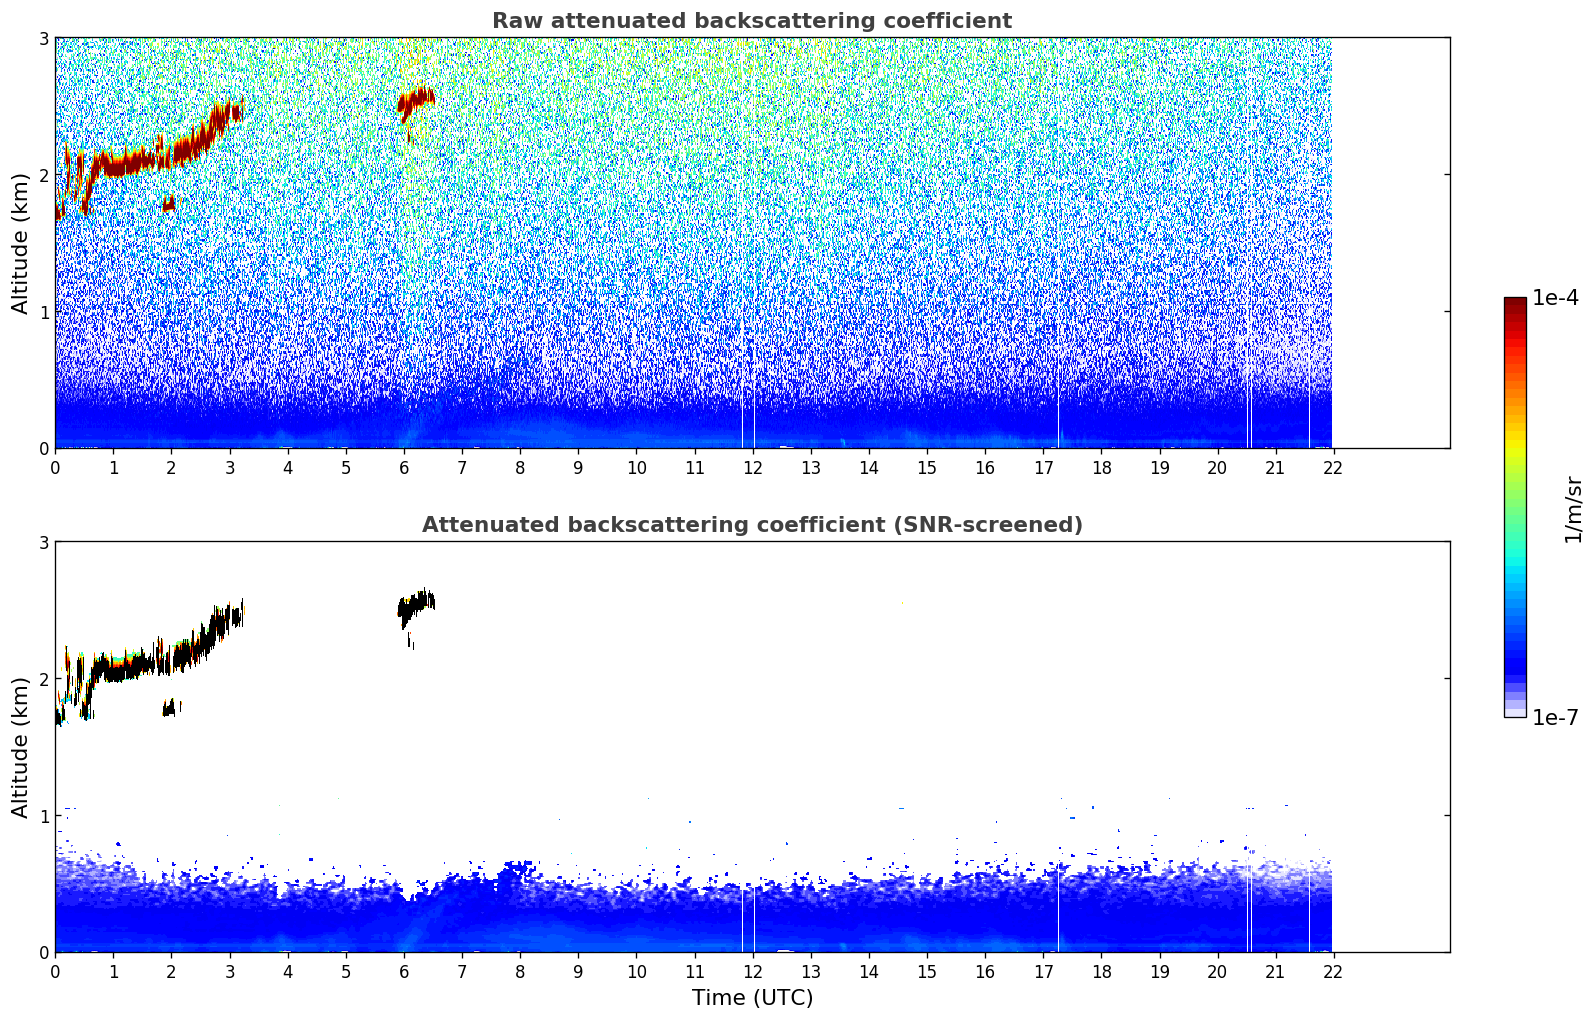Click altitude tick '2' on the top plot
The height and width of the screenshot is (1020, 1595).
[42, 175]
